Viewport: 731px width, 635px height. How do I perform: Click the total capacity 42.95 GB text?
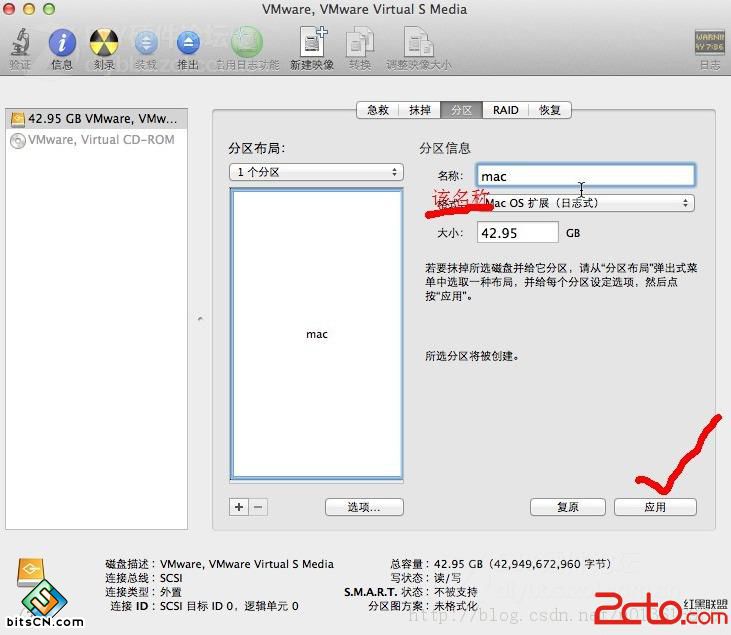point(522,564)
